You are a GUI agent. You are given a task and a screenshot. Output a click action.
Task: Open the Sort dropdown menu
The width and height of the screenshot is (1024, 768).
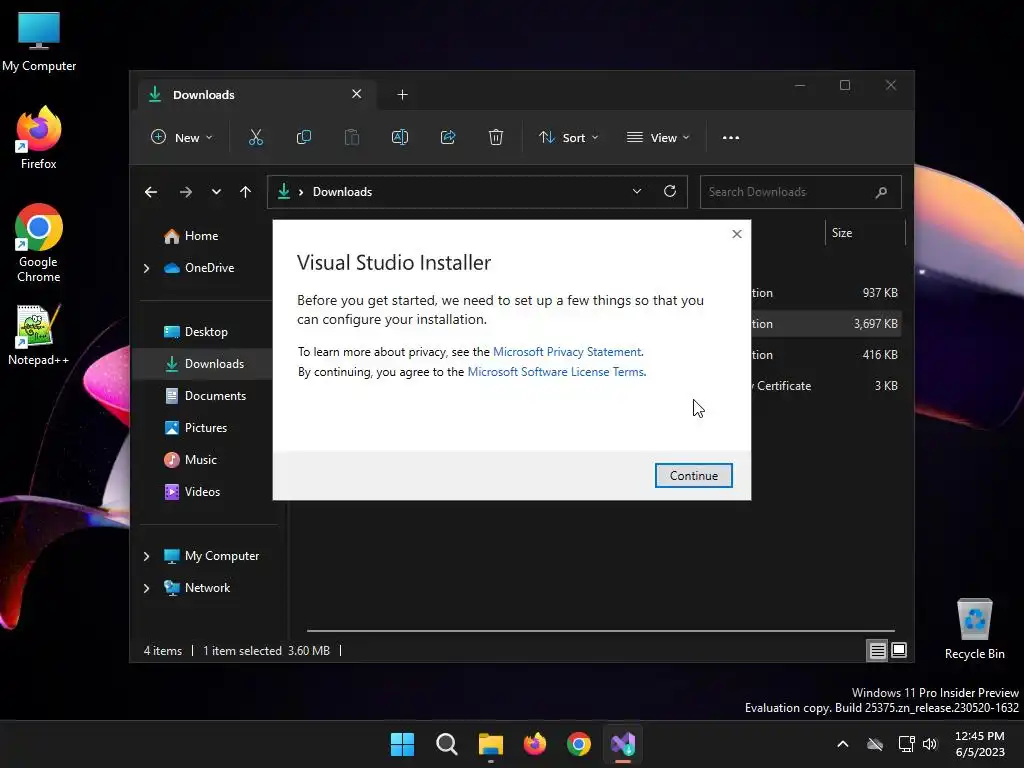pyautogui.click(x=568, y=137)
